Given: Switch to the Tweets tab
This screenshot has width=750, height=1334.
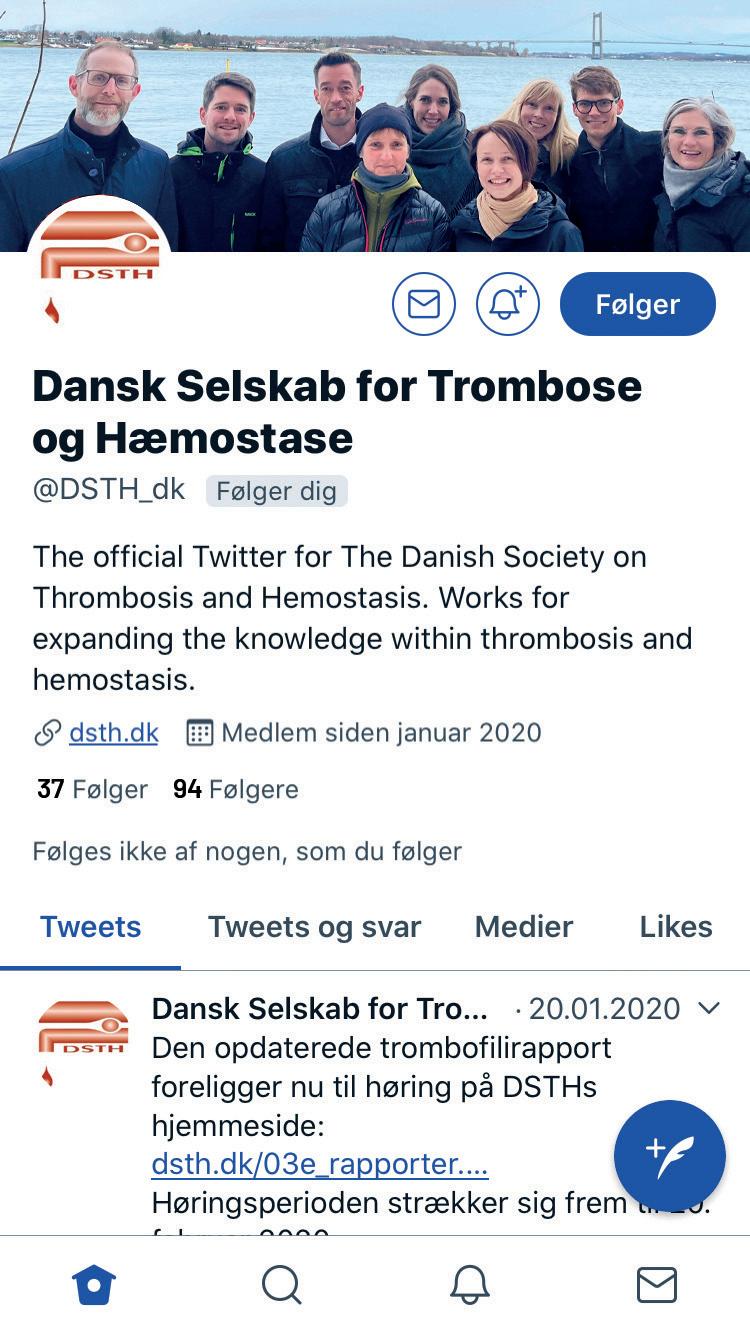Looking at the screenshot, I should coord(90,927).
